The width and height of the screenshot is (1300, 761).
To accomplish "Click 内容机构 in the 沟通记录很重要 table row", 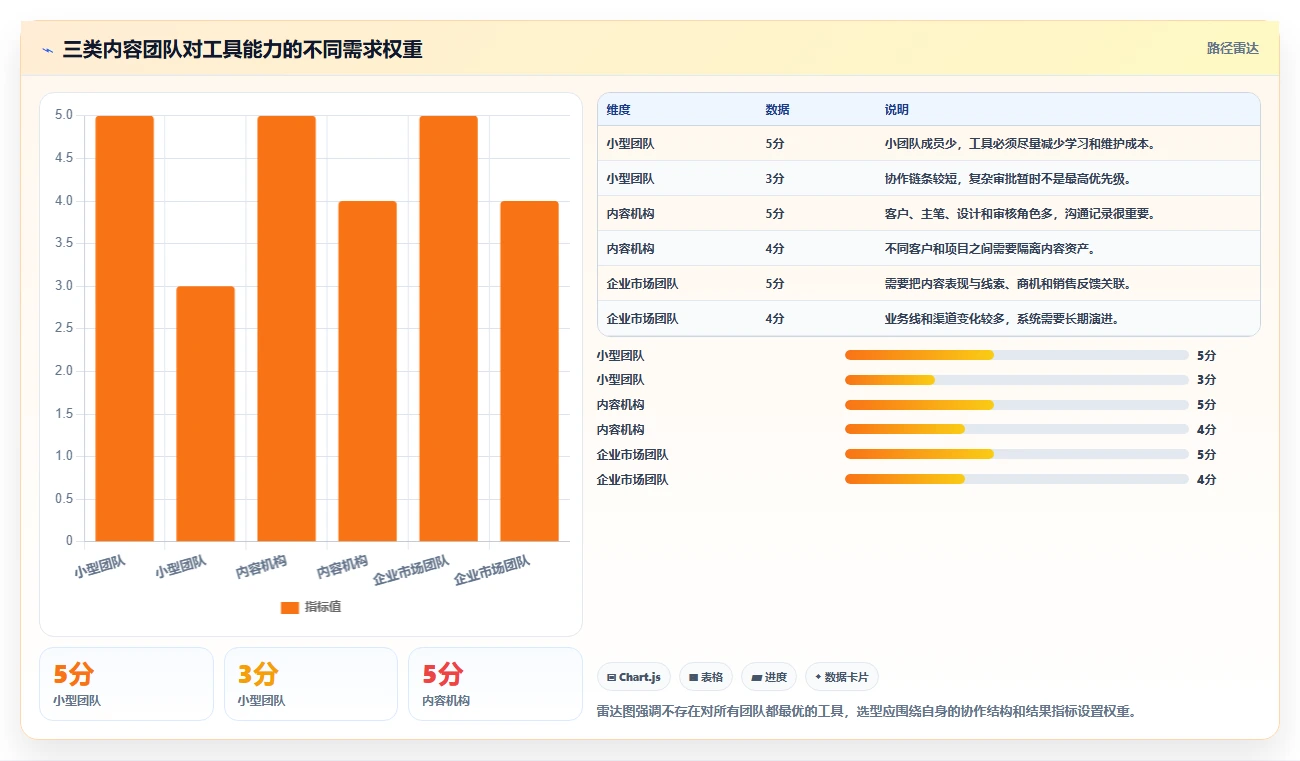I will pos(630,214).
